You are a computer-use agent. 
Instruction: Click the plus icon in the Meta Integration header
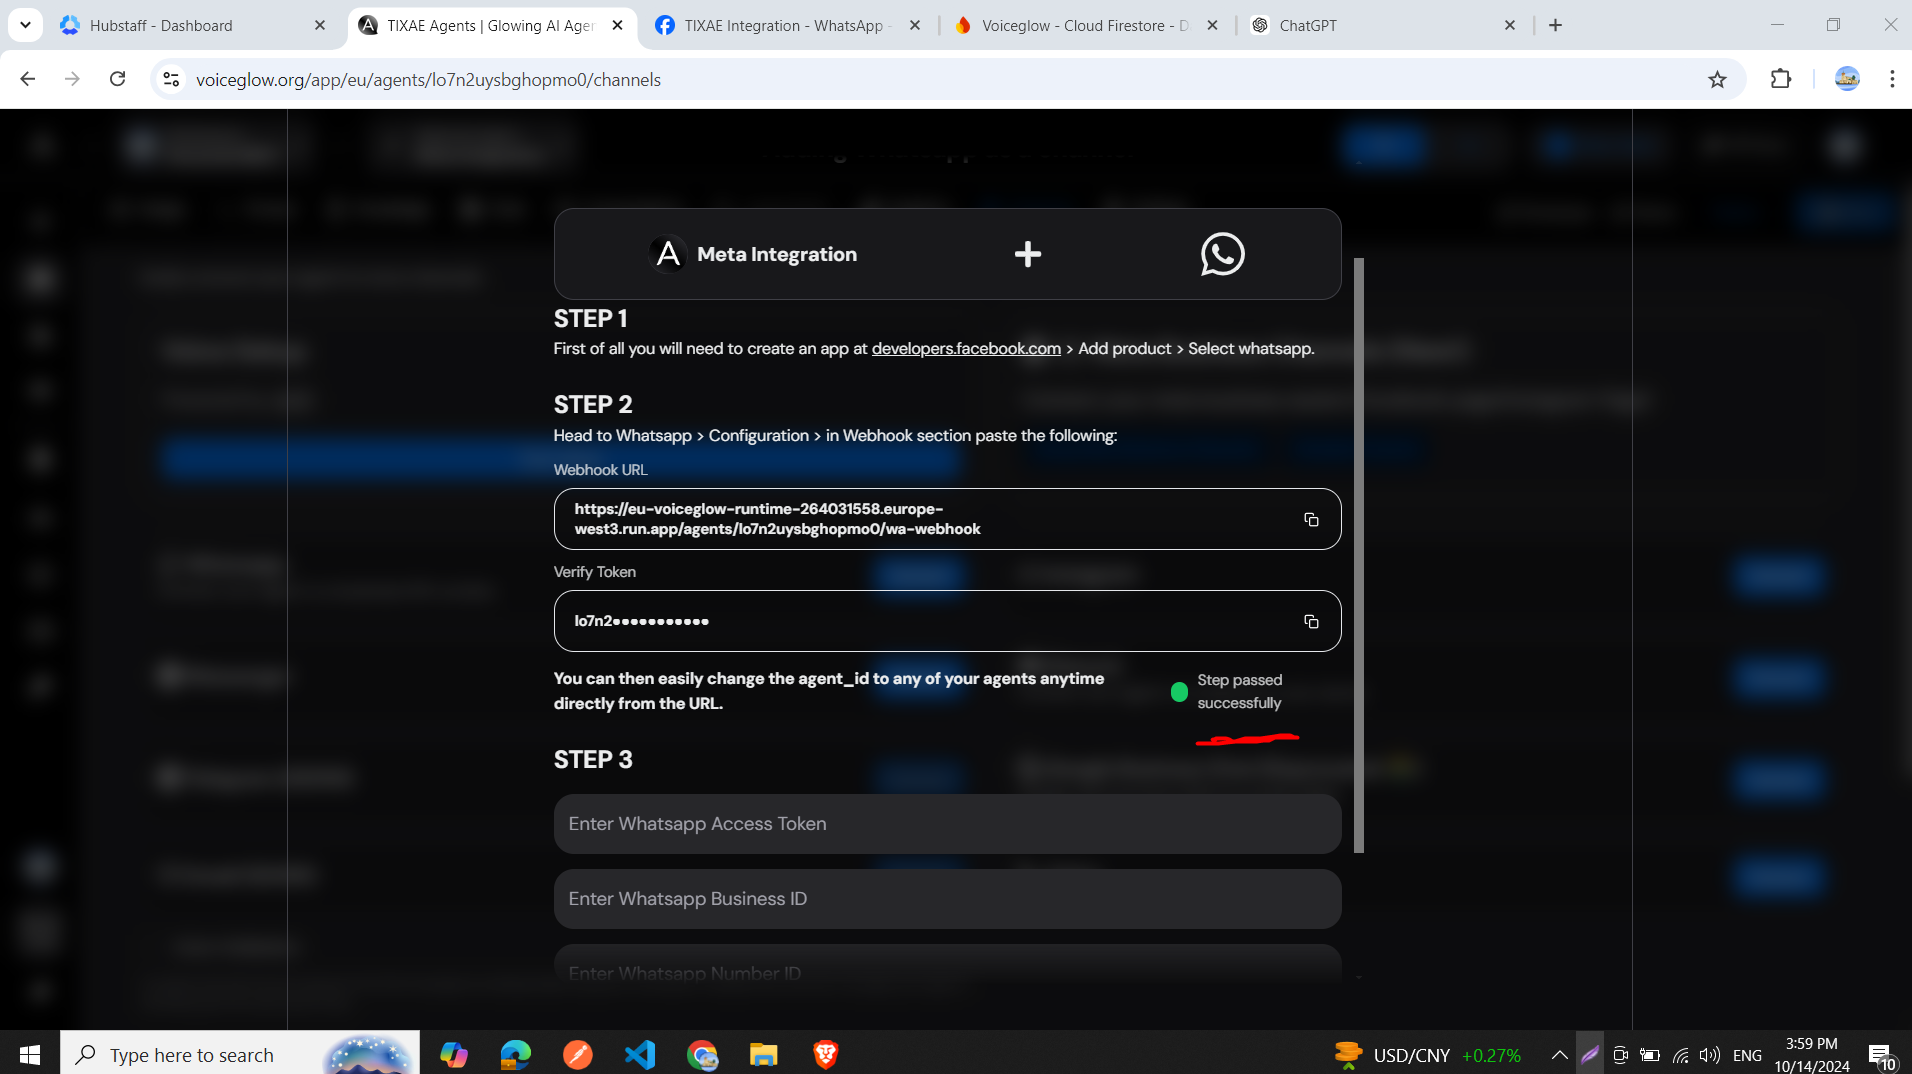[x=1028, y=254]
